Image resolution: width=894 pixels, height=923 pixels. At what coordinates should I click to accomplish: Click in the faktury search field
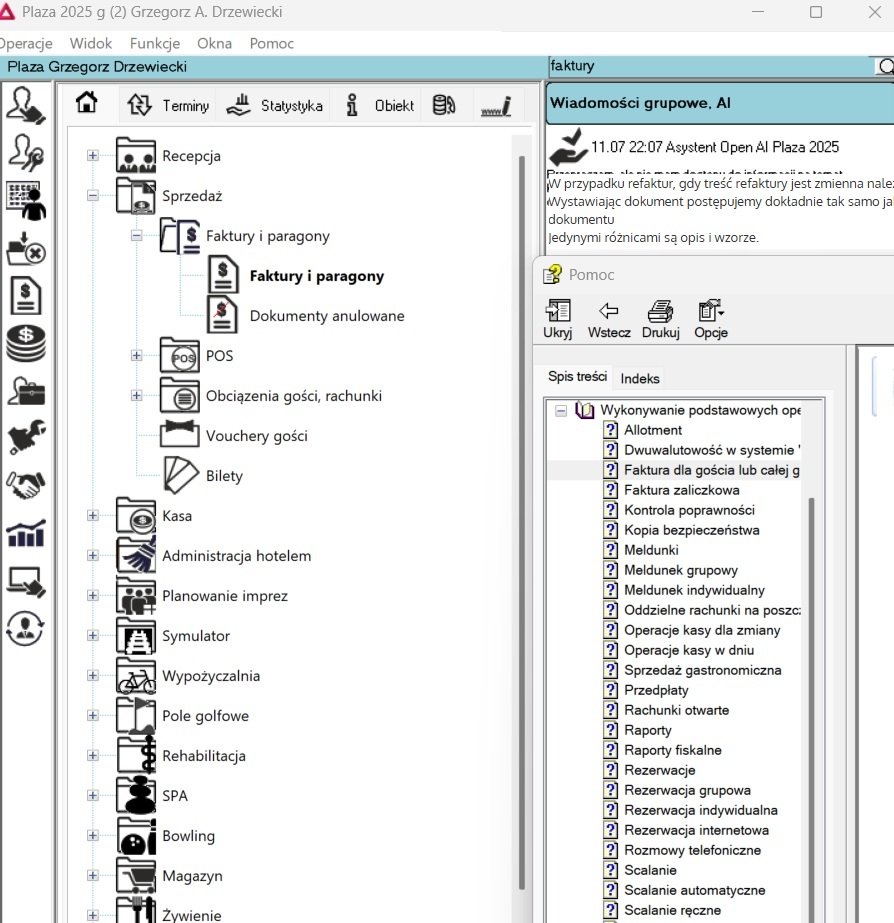point(708,66)
